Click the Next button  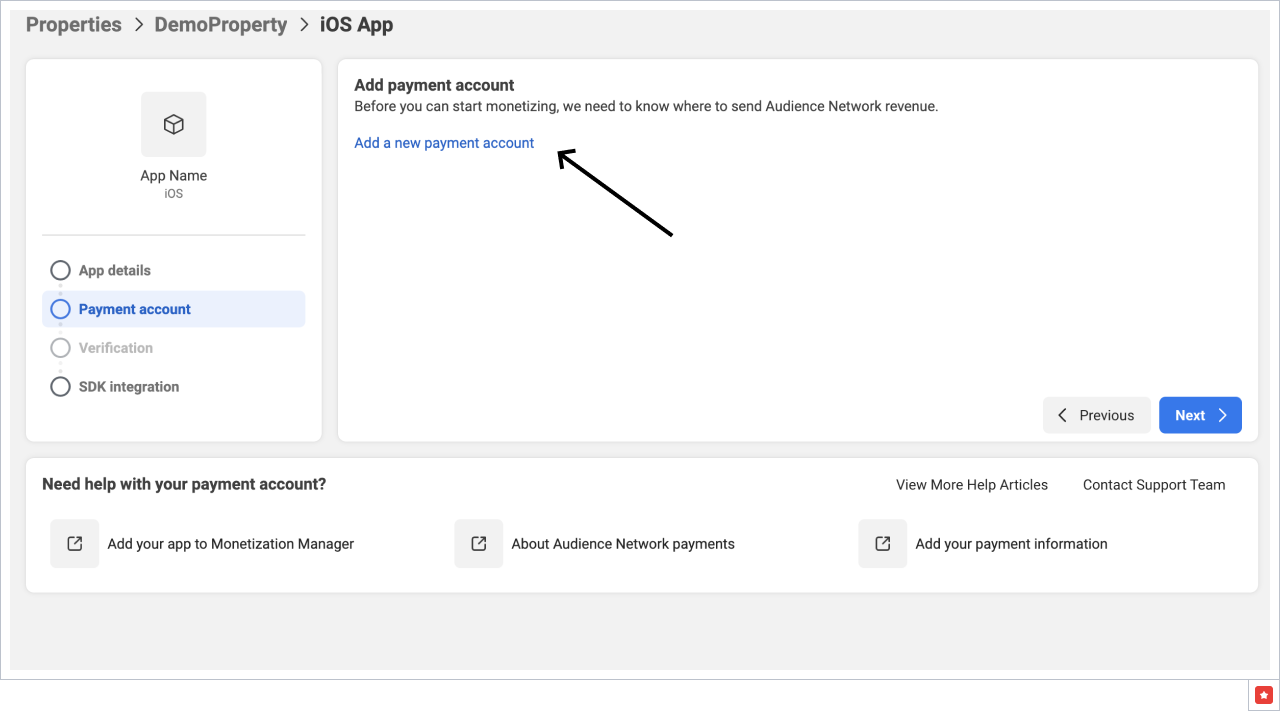tap(1200, 415)
